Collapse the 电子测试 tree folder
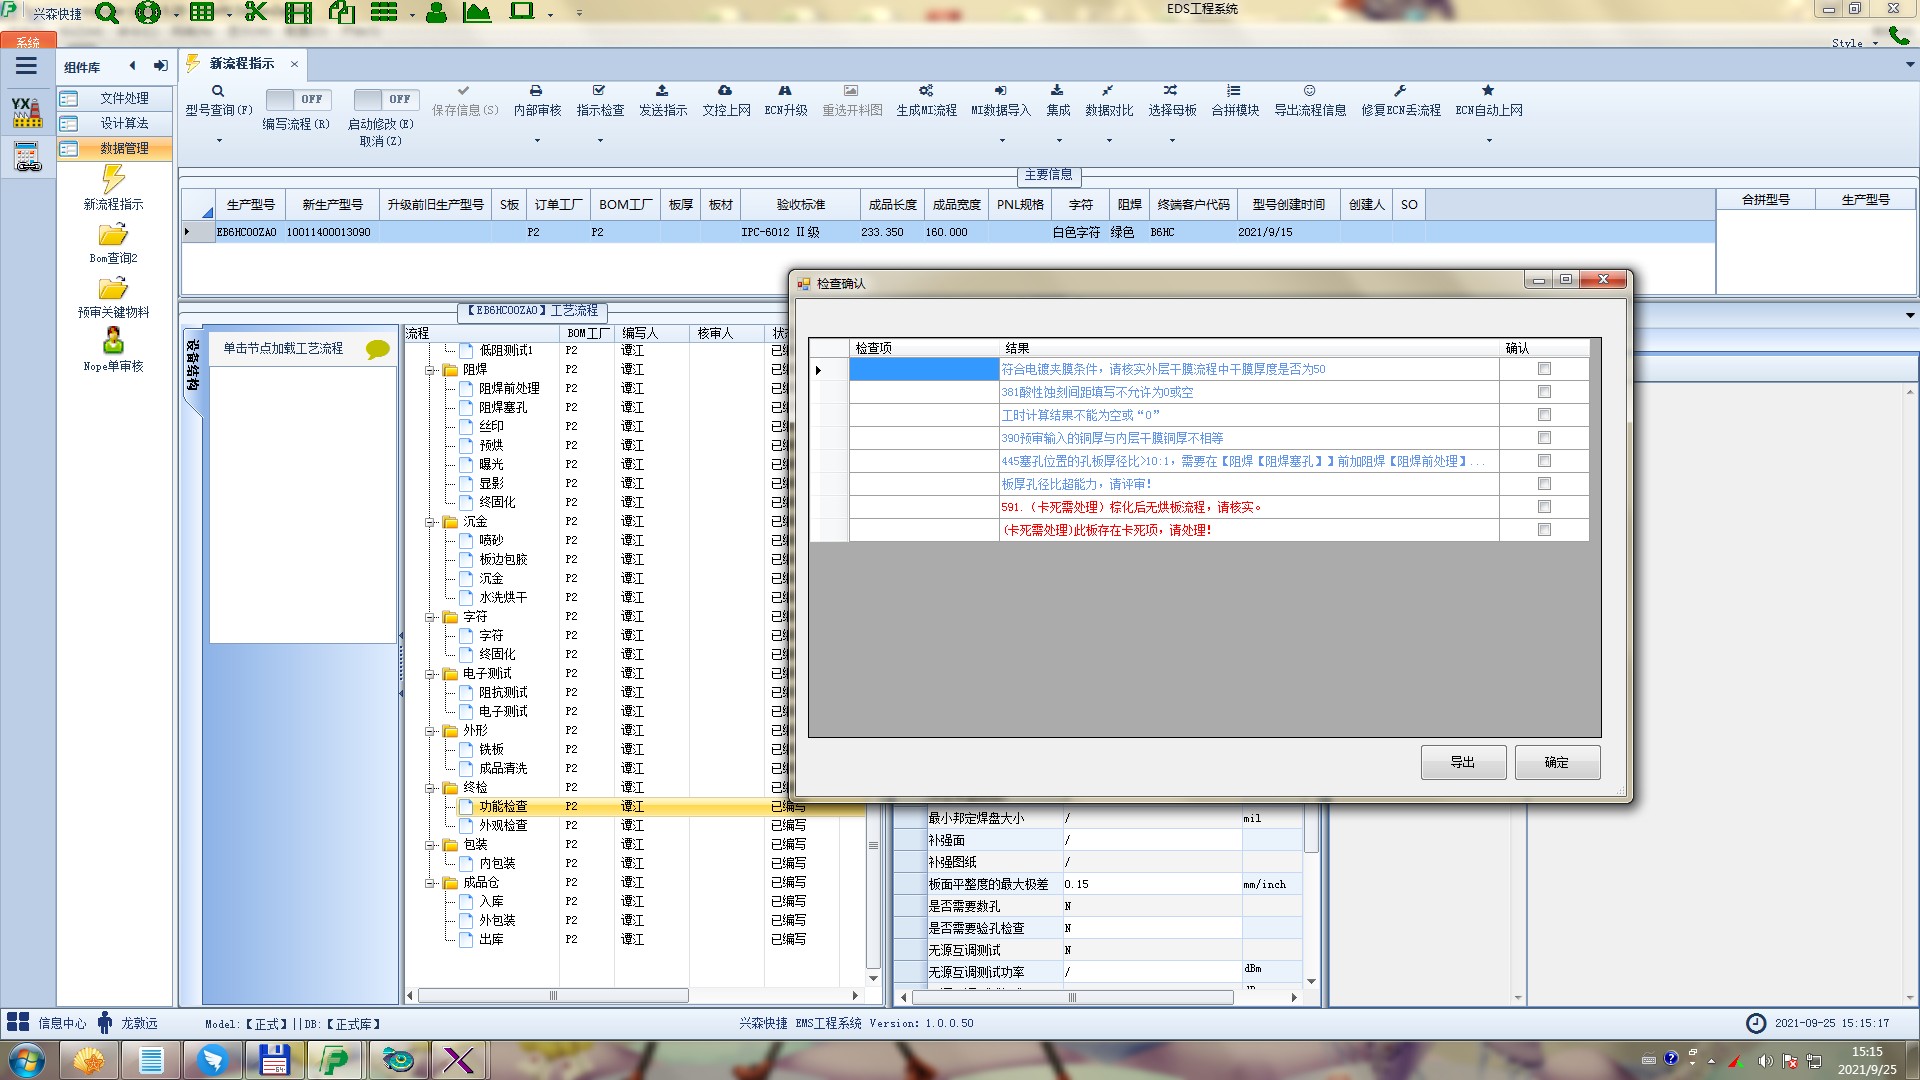1920x1080 pixels. click(431, 674)
